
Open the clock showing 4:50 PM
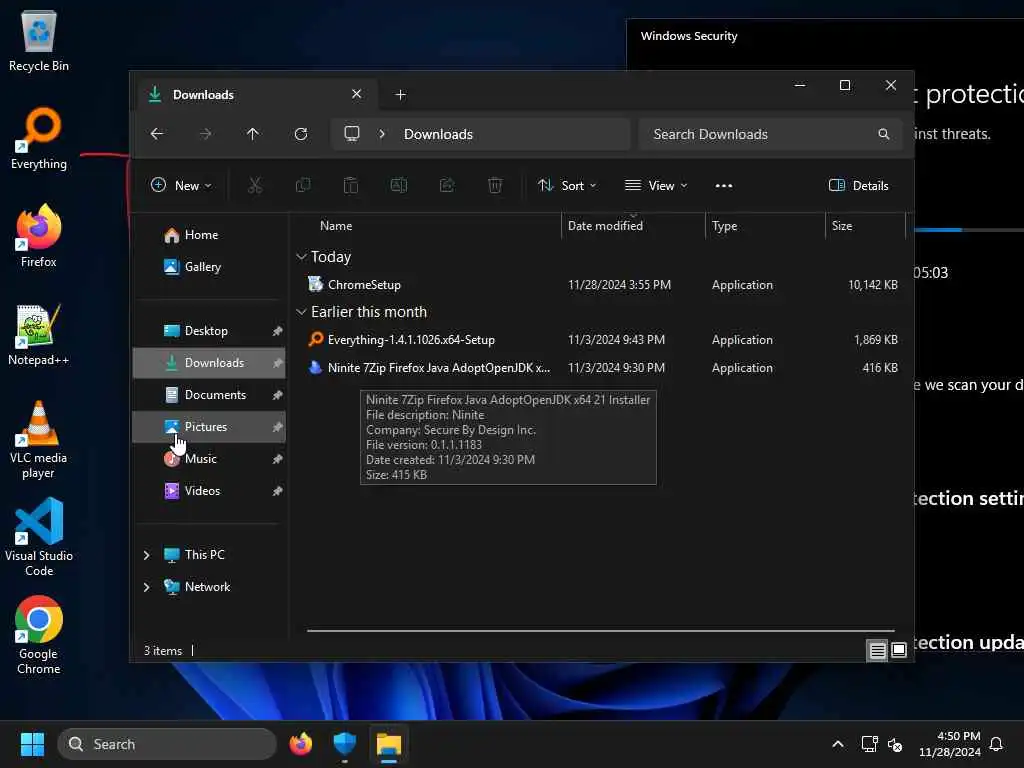click(x=950, y=744)
